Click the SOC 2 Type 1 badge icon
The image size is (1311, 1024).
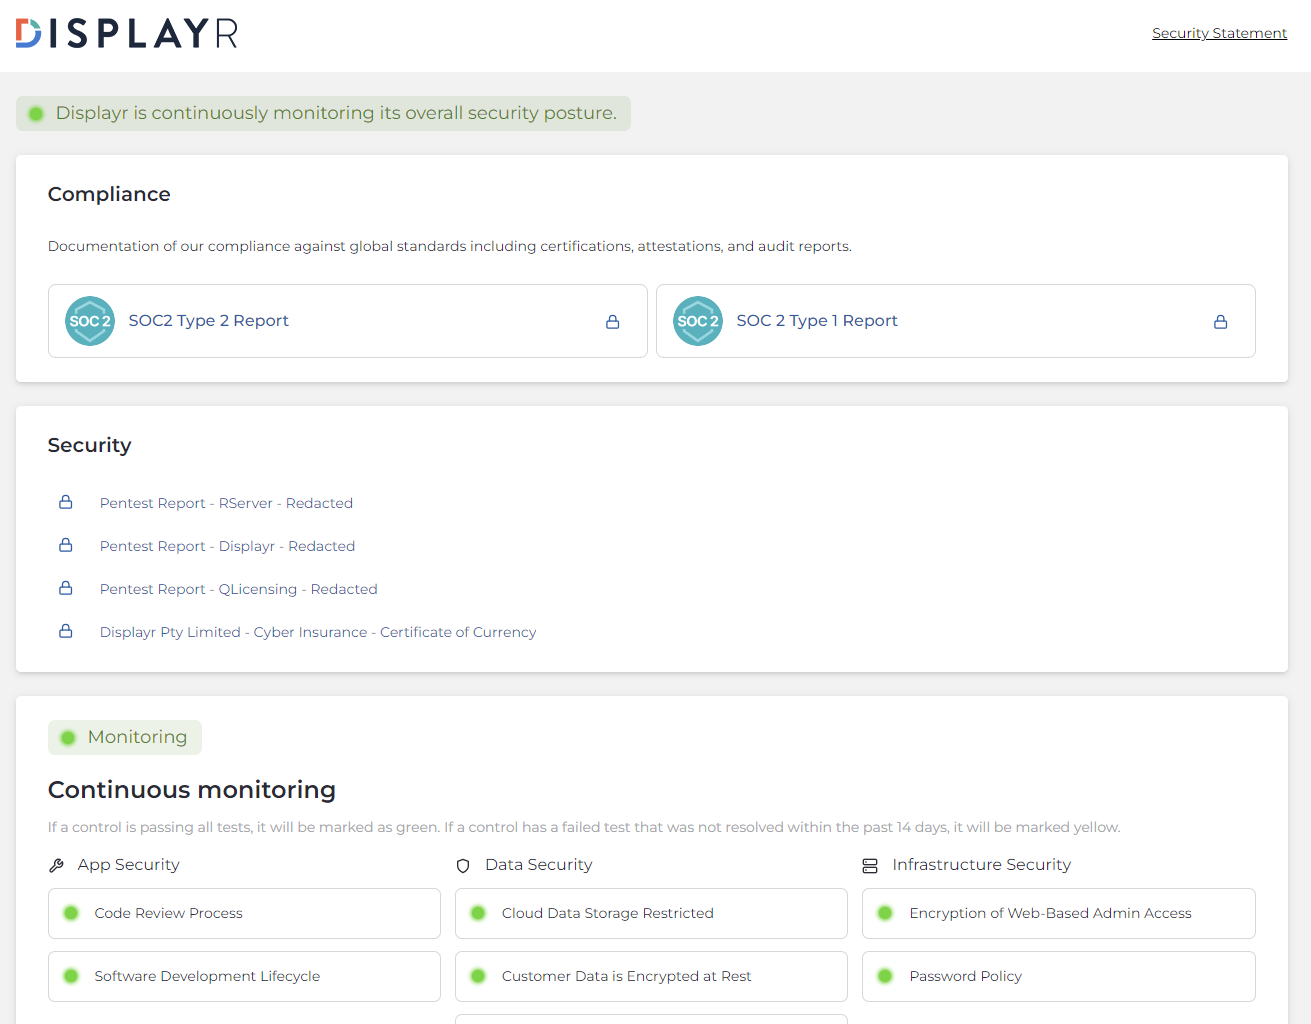pos(697,320)
